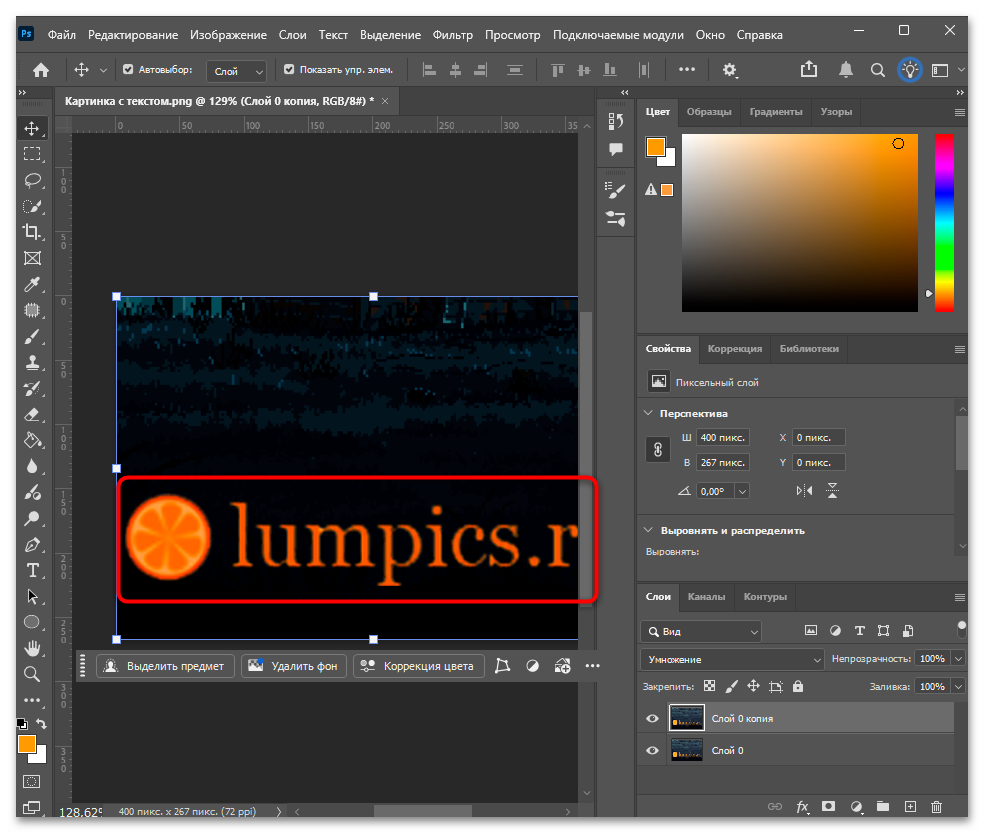Open the Share icon in options bar
The image size is (984, 833).
[809, 70]
